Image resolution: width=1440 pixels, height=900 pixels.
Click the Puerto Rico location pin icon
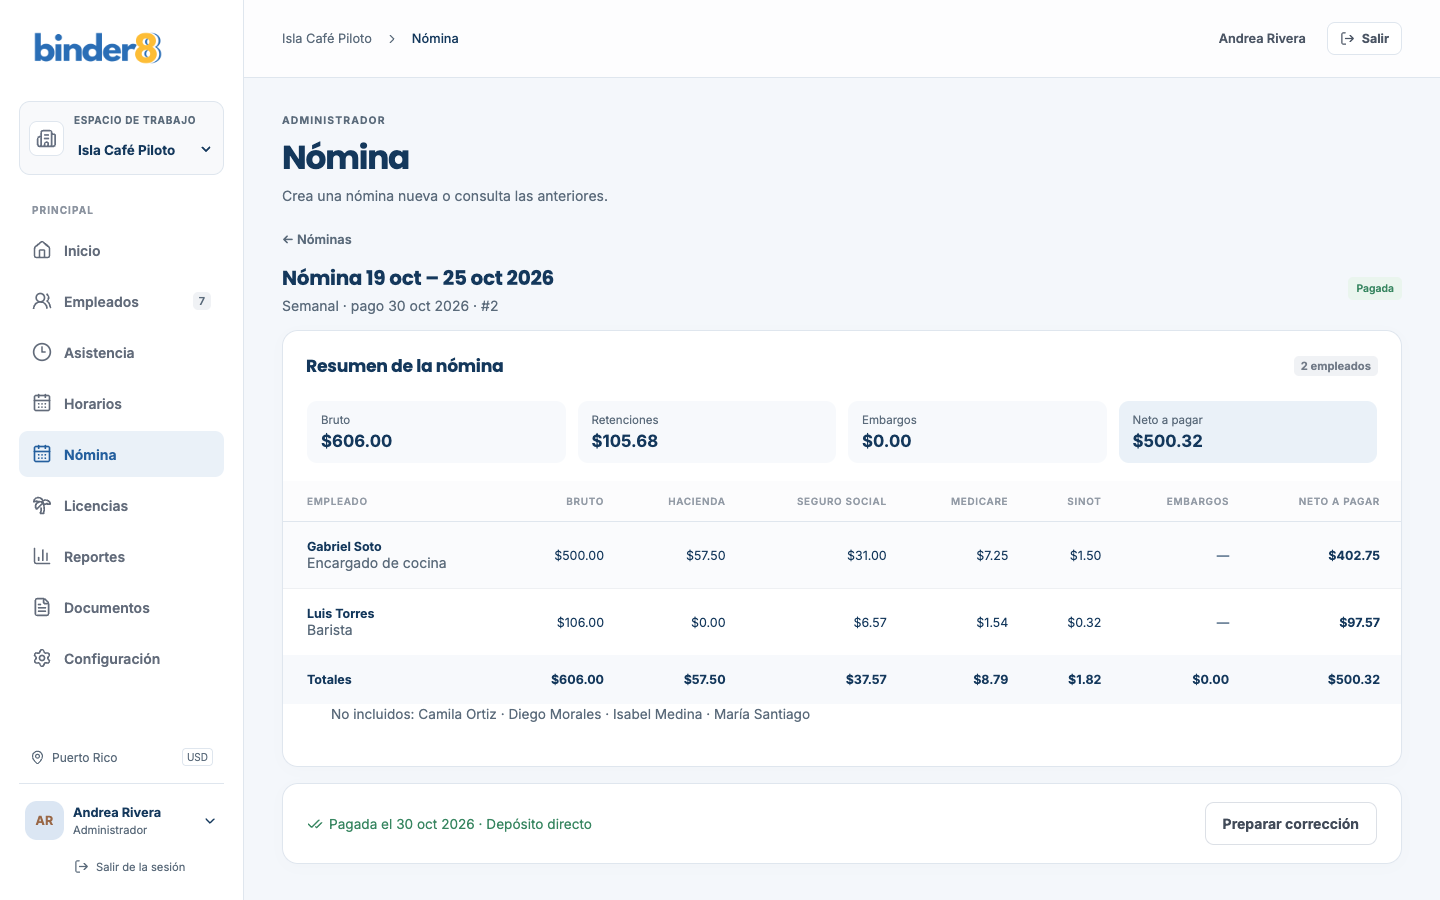coord(38,757)
